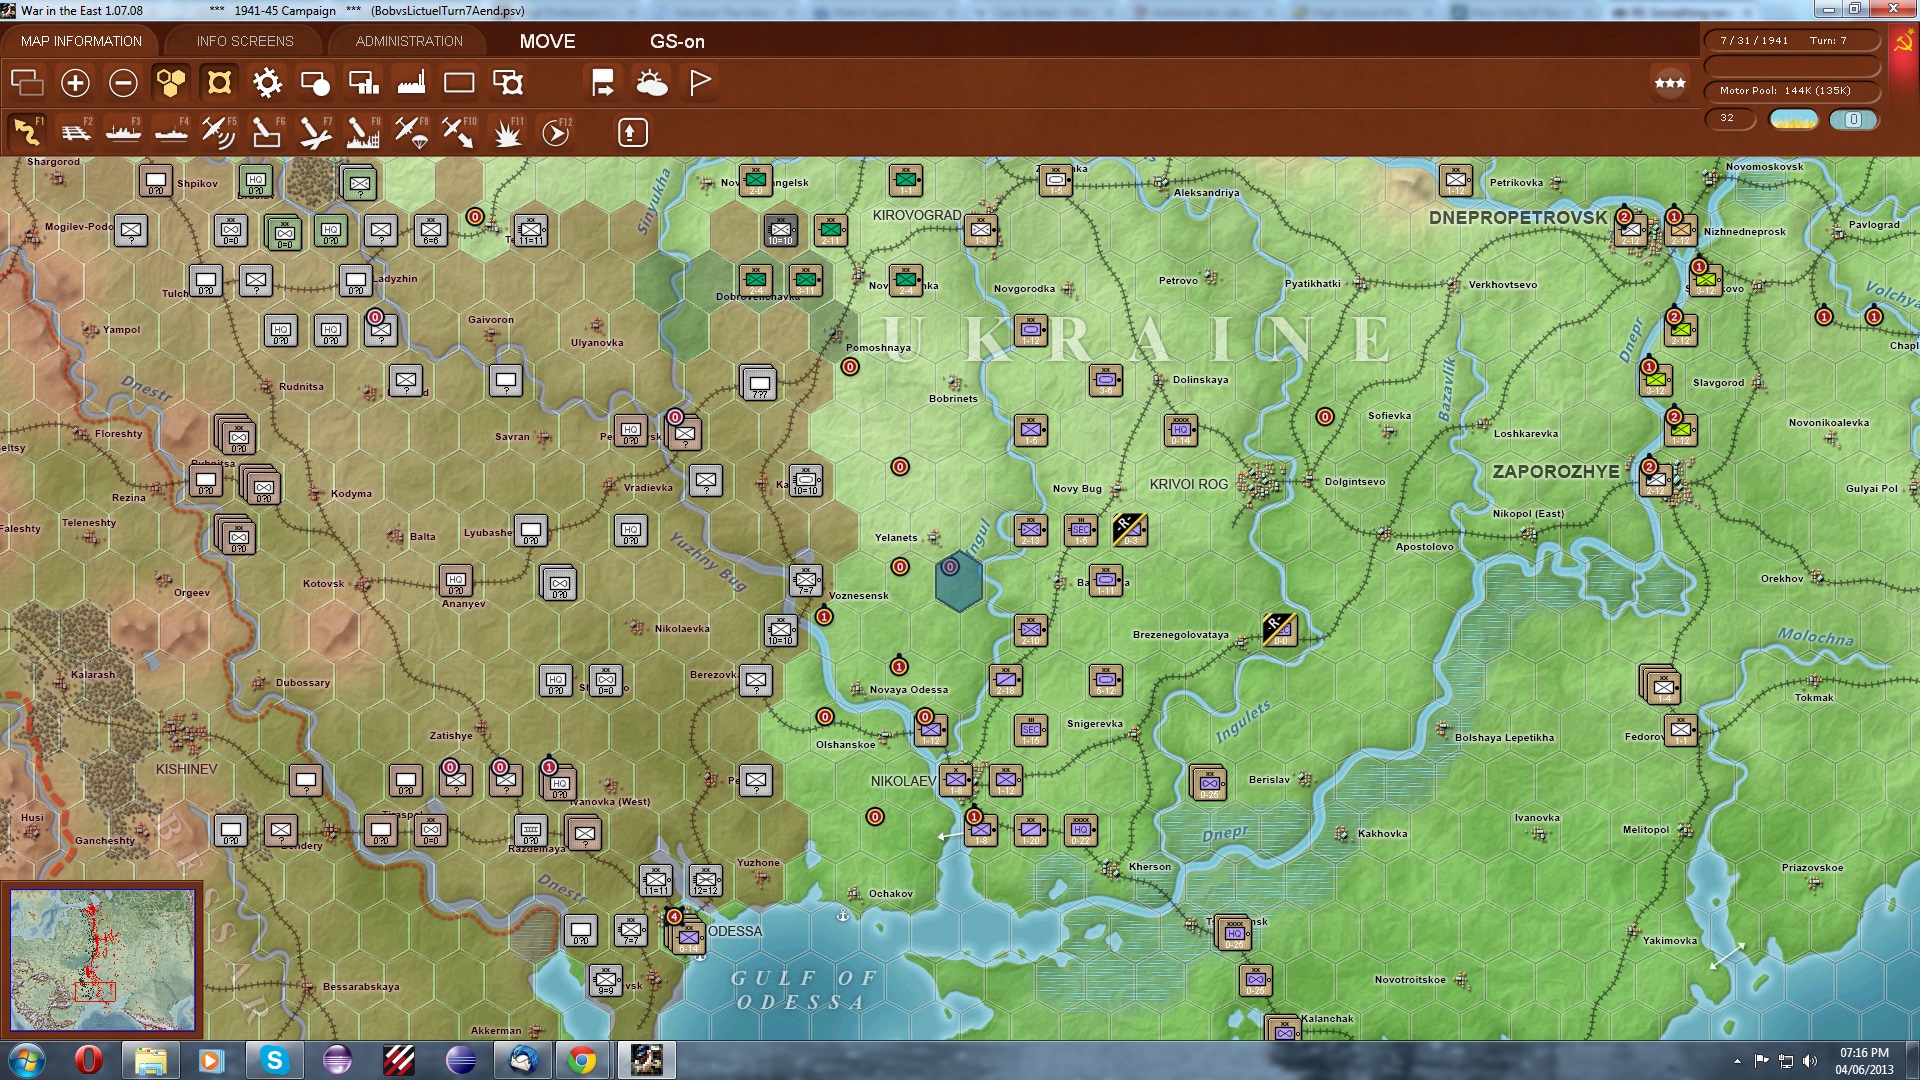The width and height of the screenshot is (1920, 1080).
Task: Select the F6 bomb unit icon
Action: click(267, 132)
